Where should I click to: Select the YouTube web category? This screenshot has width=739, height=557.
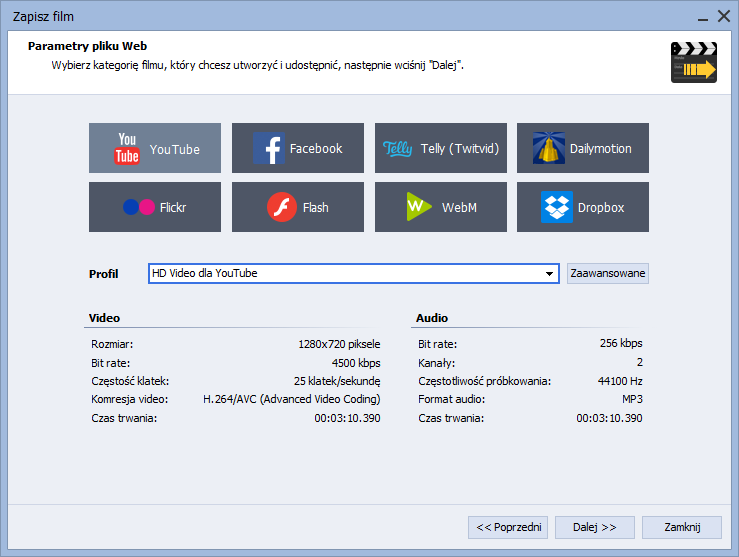[x=155, y=148]
